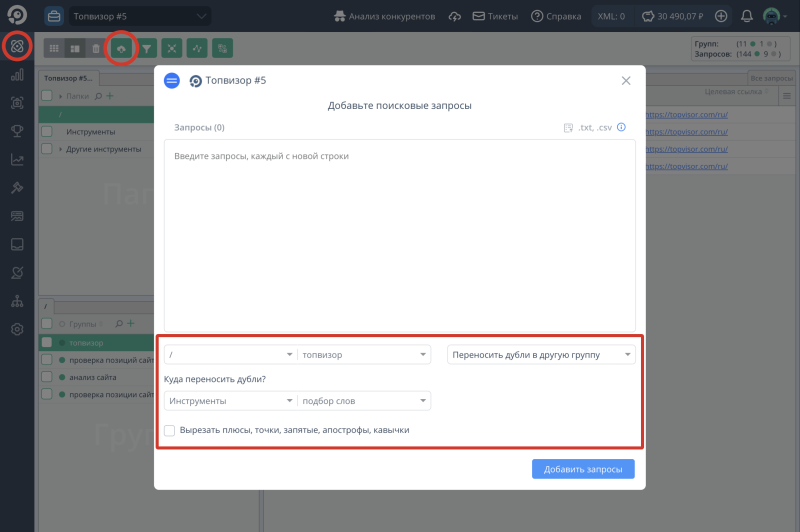
Task: Check the Инструменты folder checkbox
Action: pyautogui.click(x=47, y=132)
